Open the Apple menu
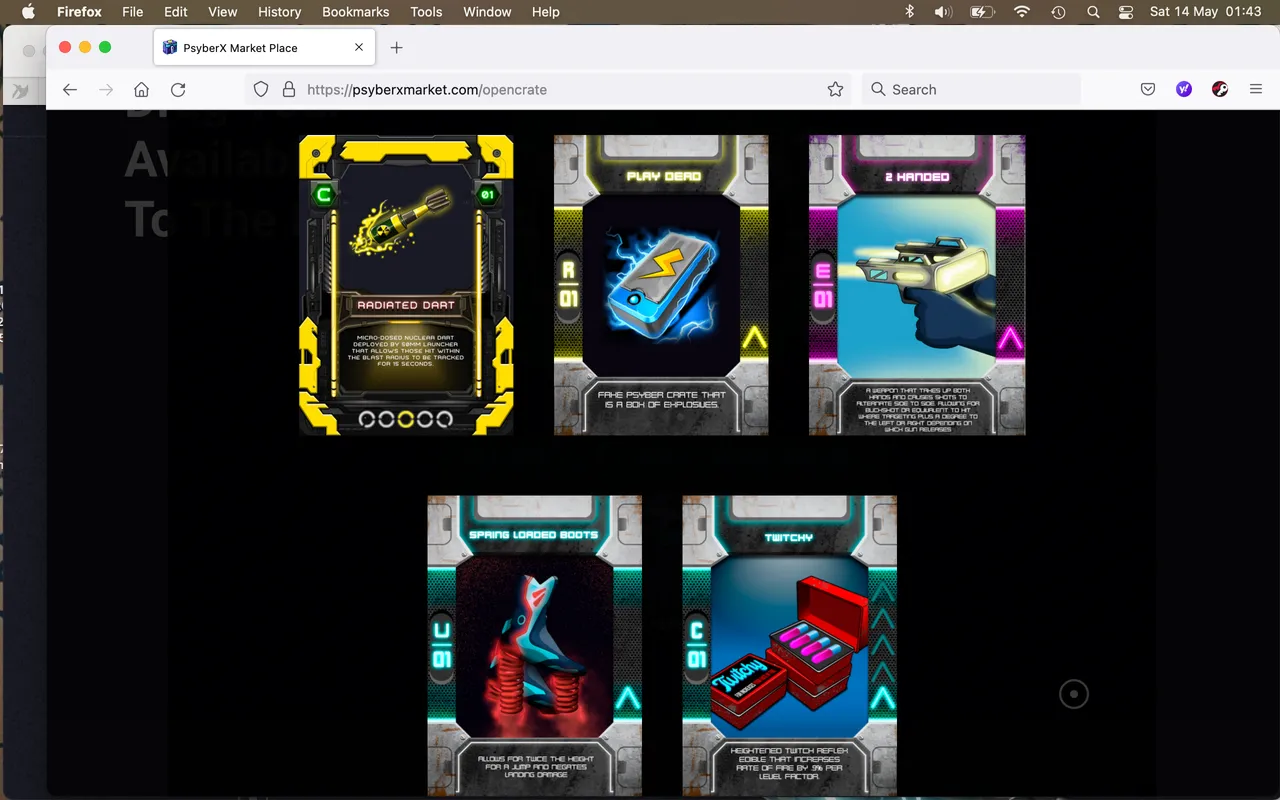 (28, 12)
